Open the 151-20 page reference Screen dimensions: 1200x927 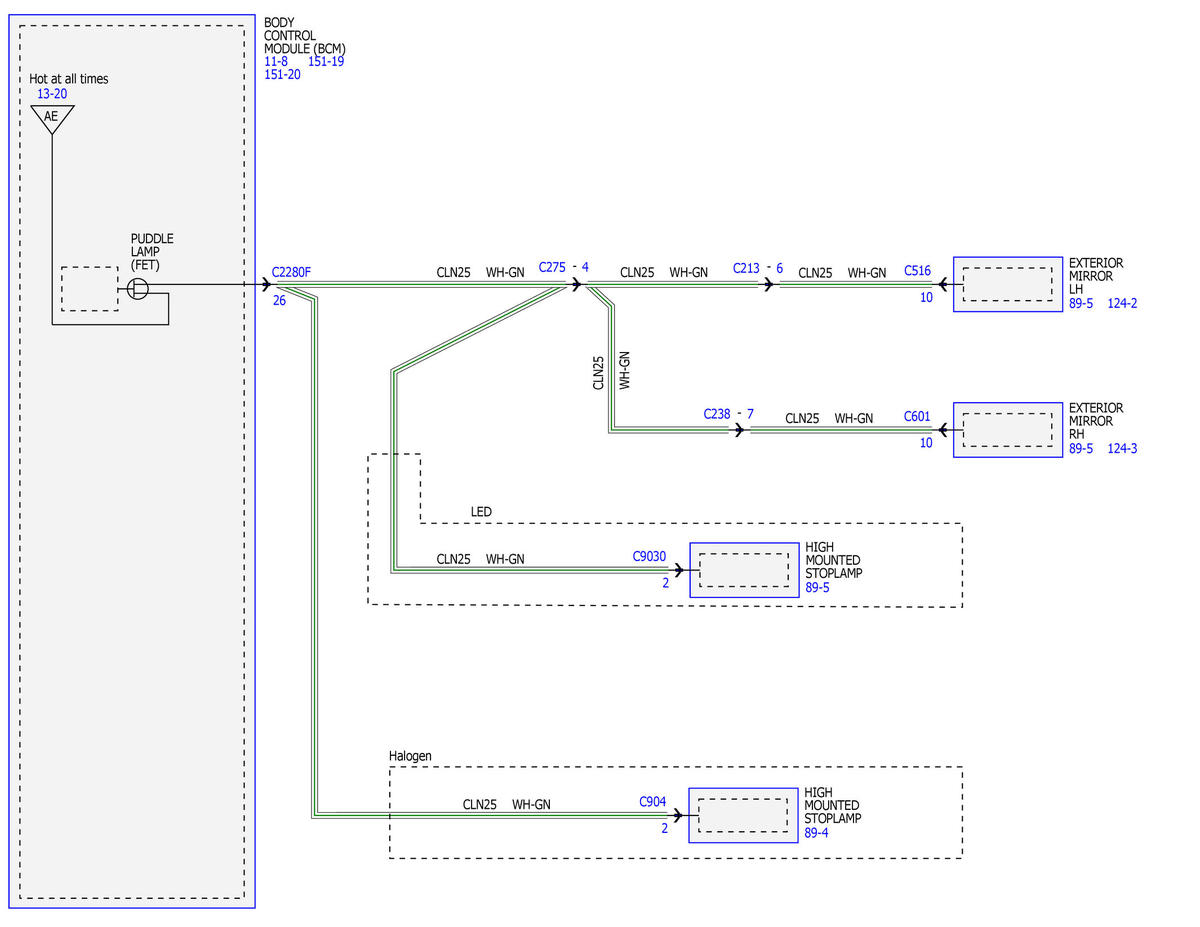[283, 74]
